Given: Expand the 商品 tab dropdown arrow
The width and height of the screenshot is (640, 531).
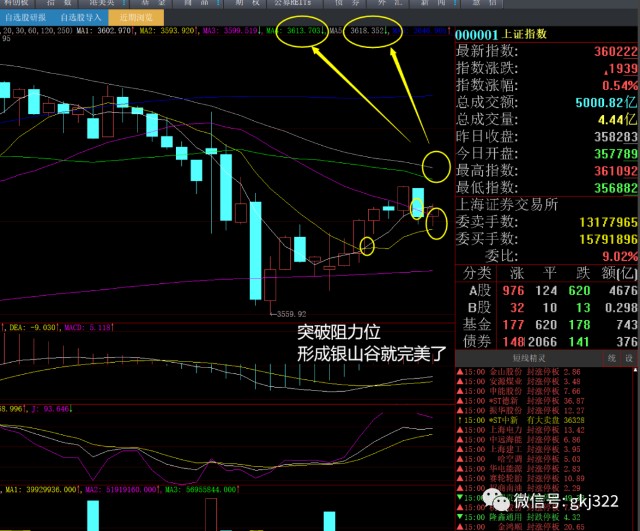Looking at the screenshot, I should click(x=218, y=3).
